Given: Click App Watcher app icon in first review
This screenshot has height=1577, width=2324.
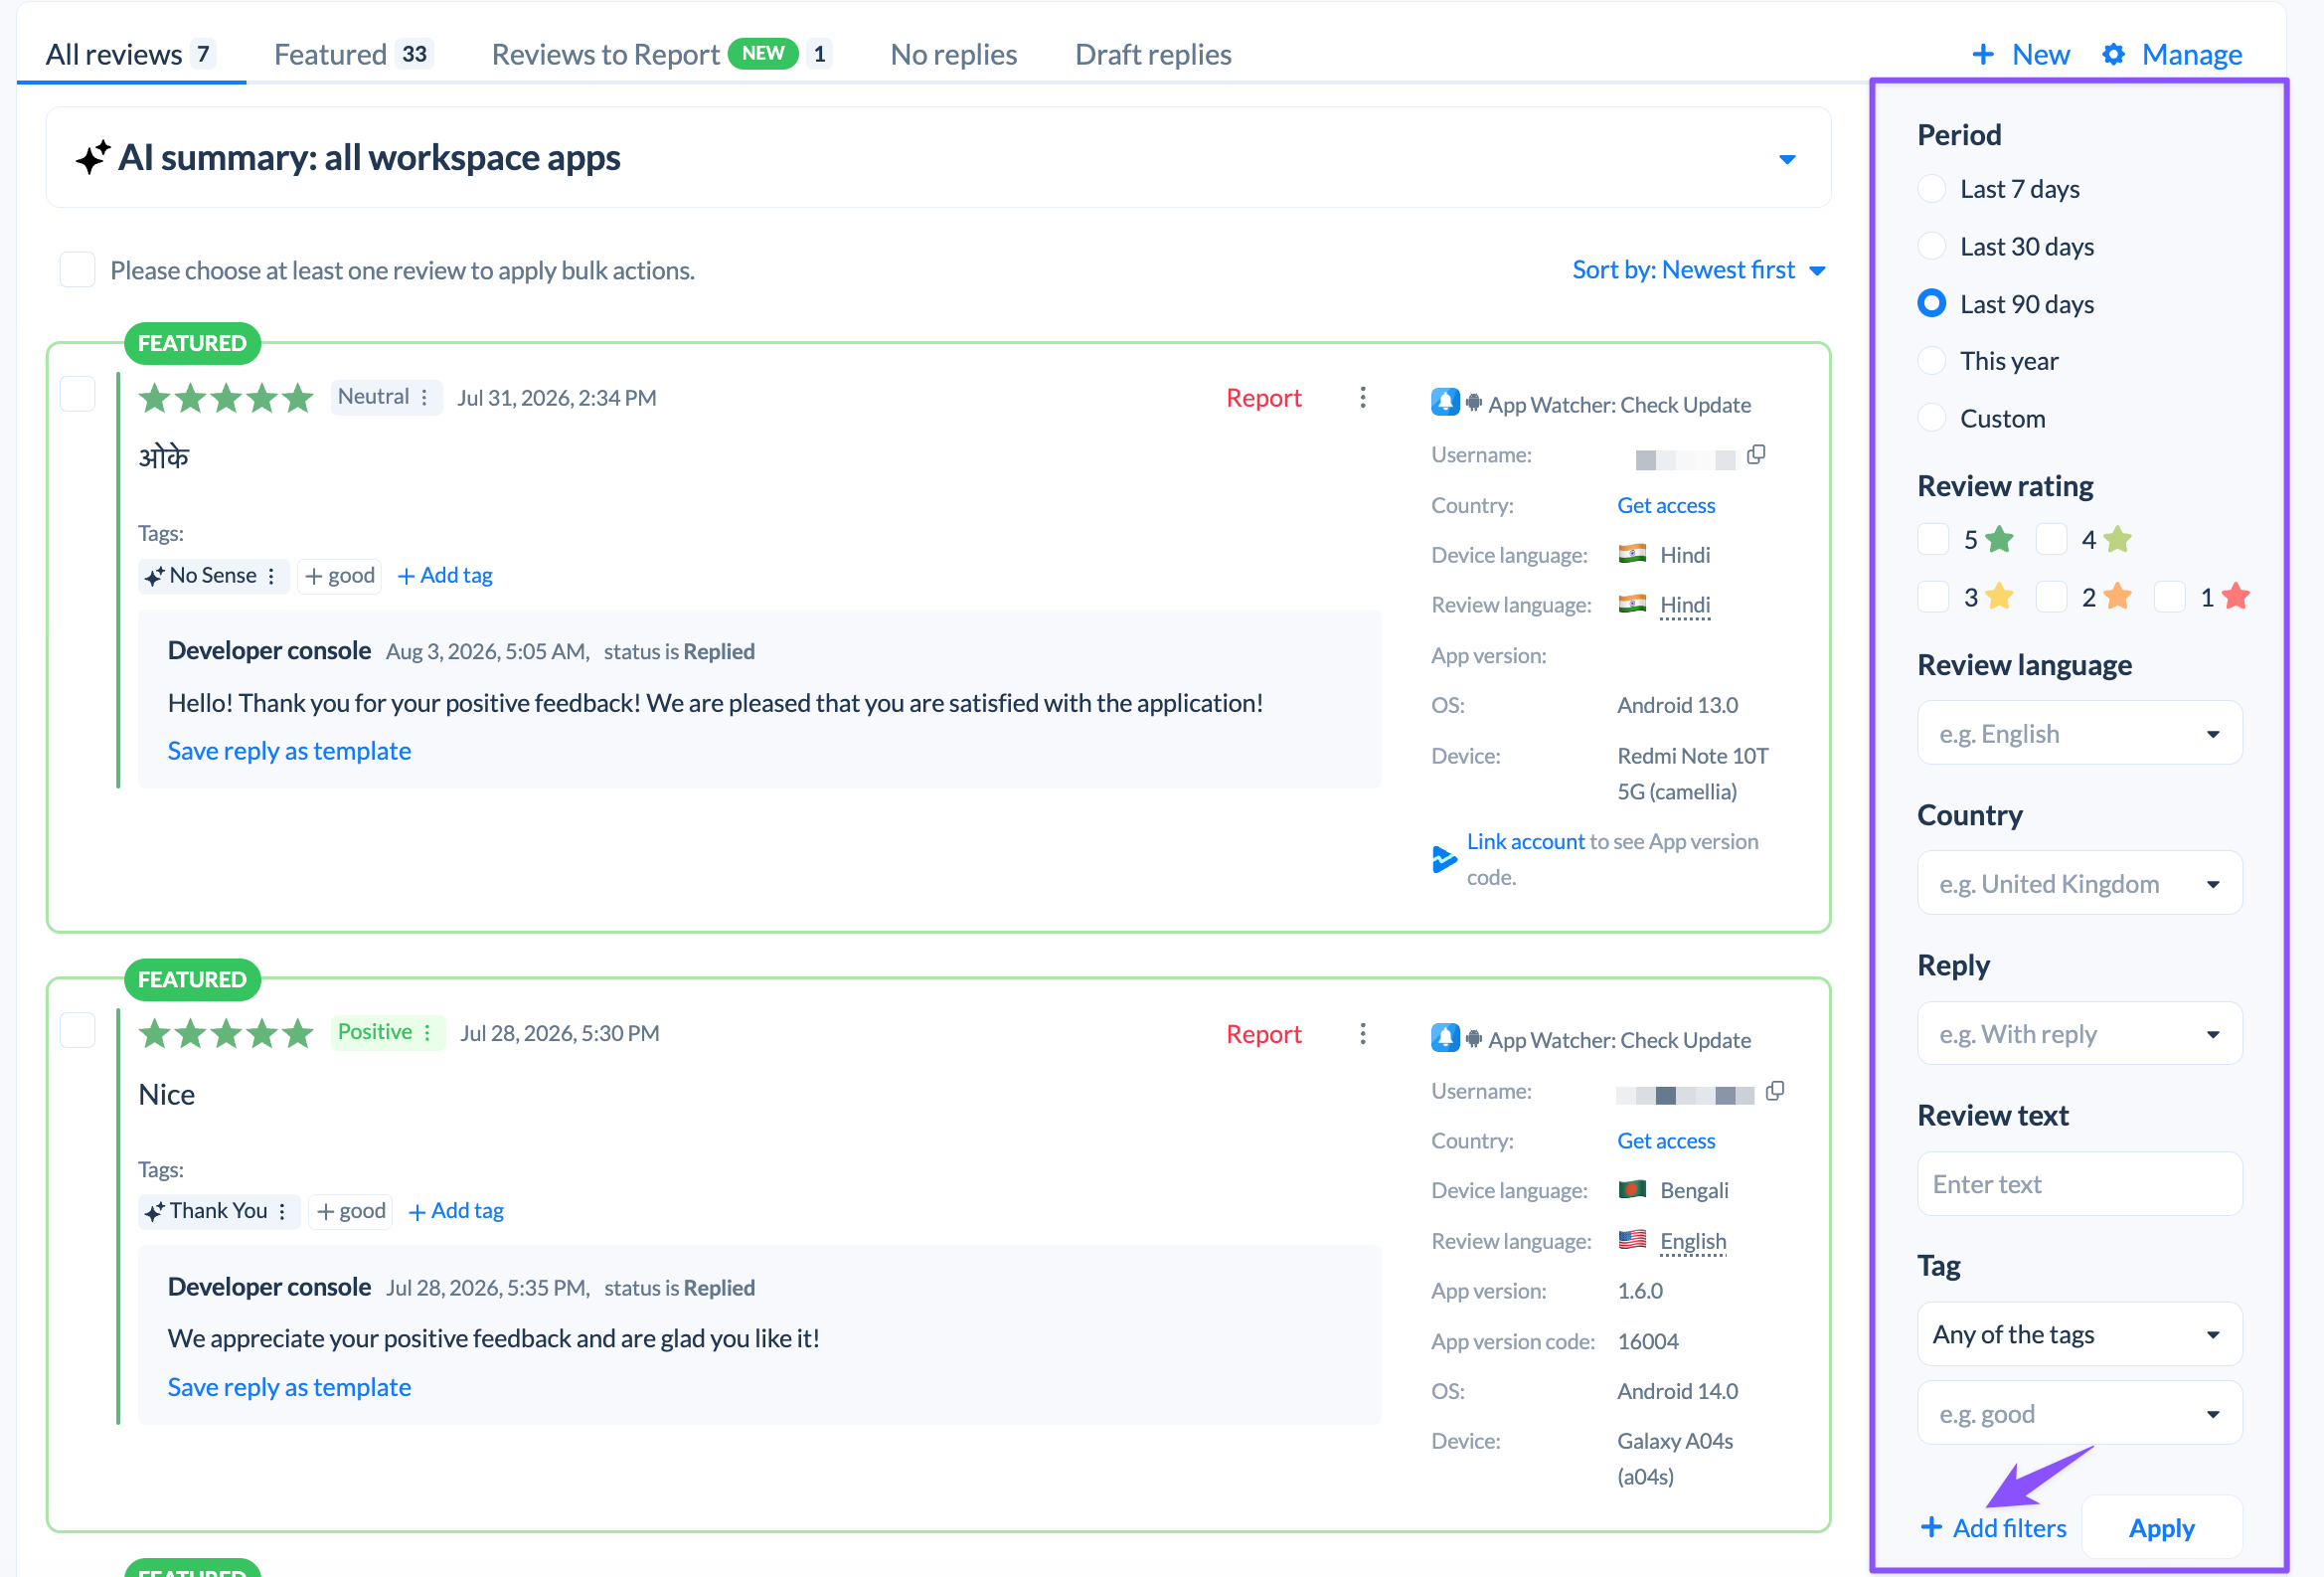Looking at the screenshot, I should [x=1445, y=402].
